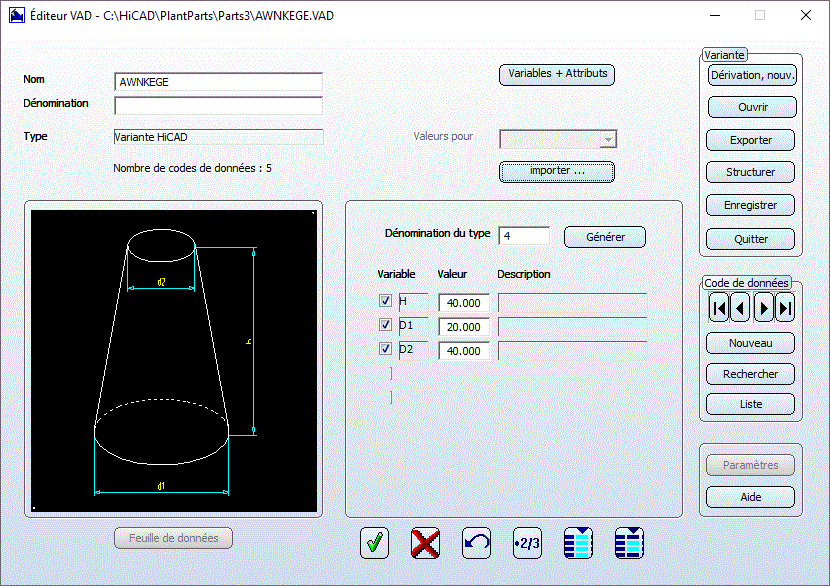The width and height of the screenshot is (830, 586).
Task: Click the red X cancel icon
Action: click(x=426, y=543)
